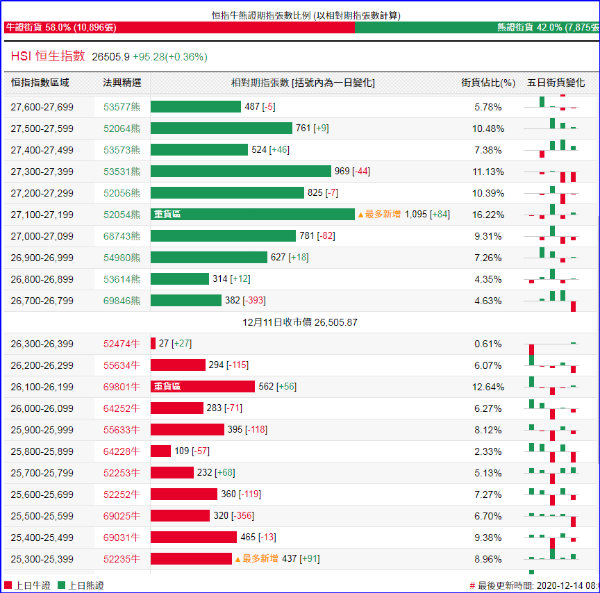Open bear certificate 53531熊
Image resolution: width=600 pixels, height=593 pixels.
(122, 171)
